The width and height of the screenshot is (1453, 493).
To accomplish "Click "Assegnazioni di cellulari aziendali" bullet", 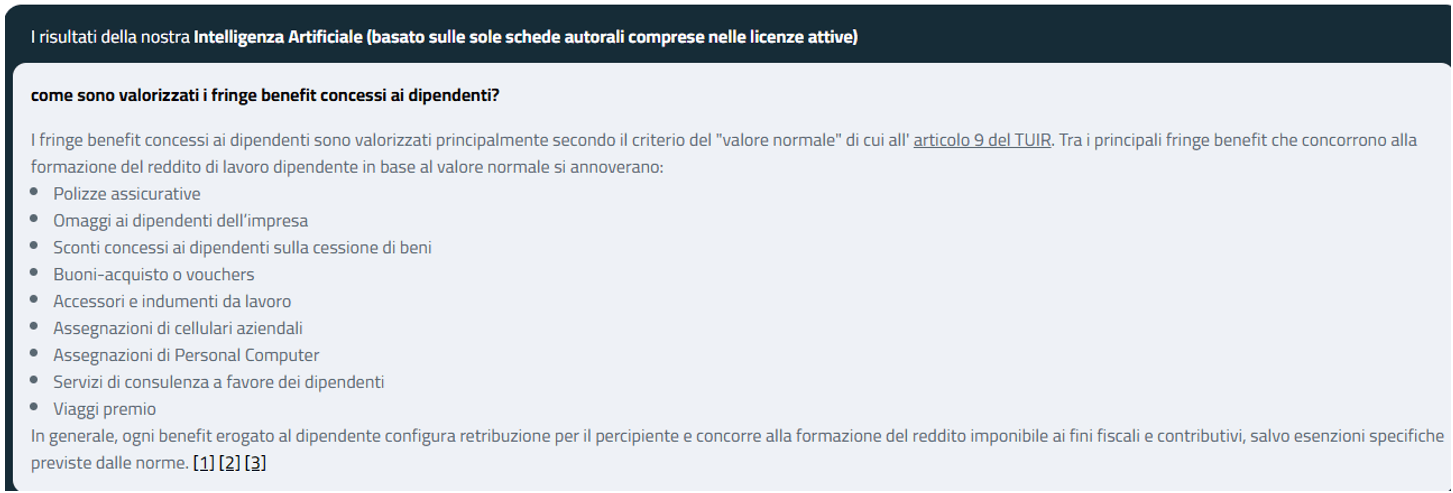I will [178, 328].
